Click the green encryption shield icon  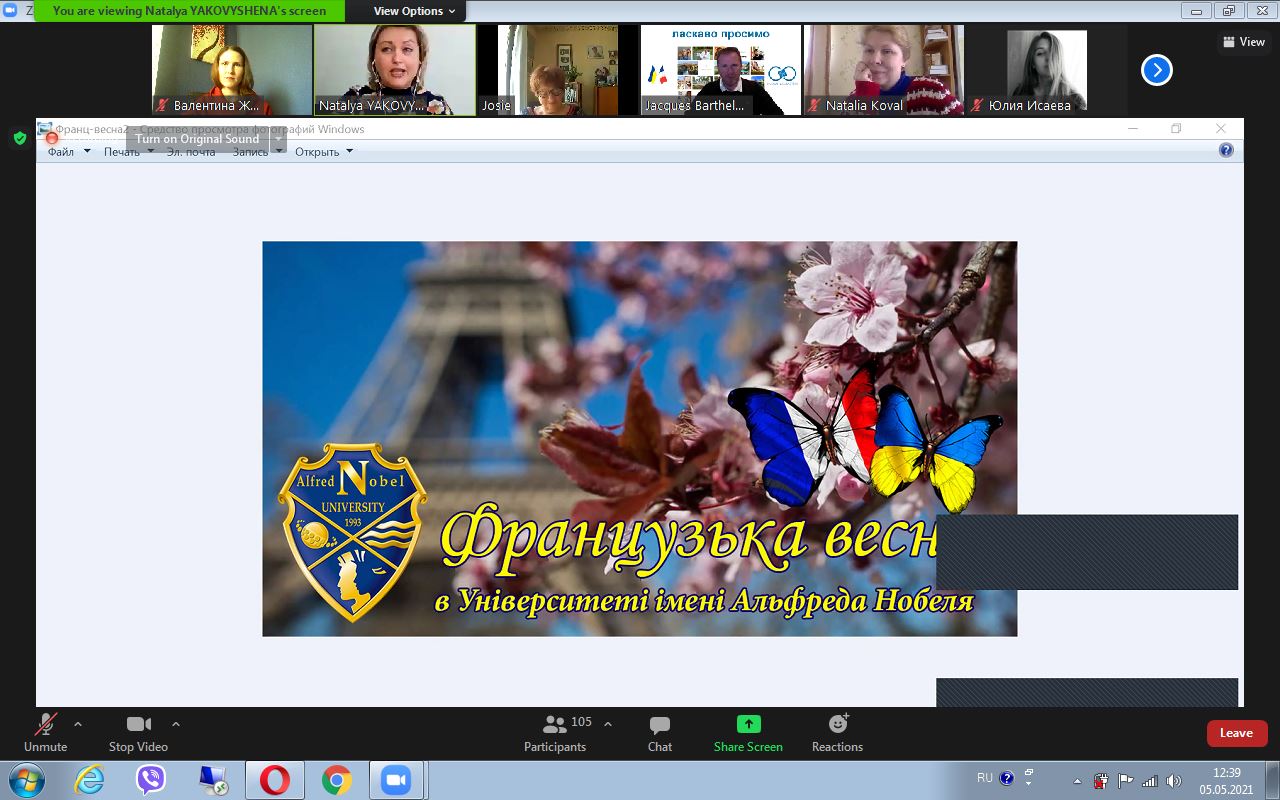[x=20, y=138]
